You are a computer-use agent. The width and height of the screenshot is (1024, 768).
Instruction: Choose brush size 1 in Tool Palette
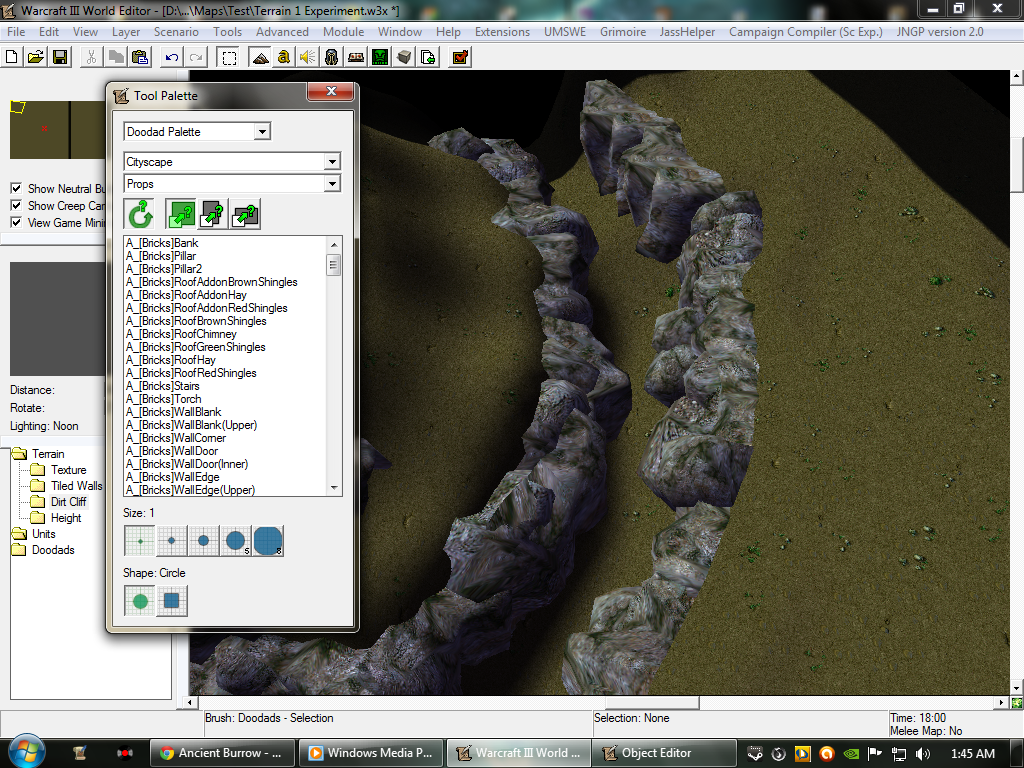(x=140, y=541)
